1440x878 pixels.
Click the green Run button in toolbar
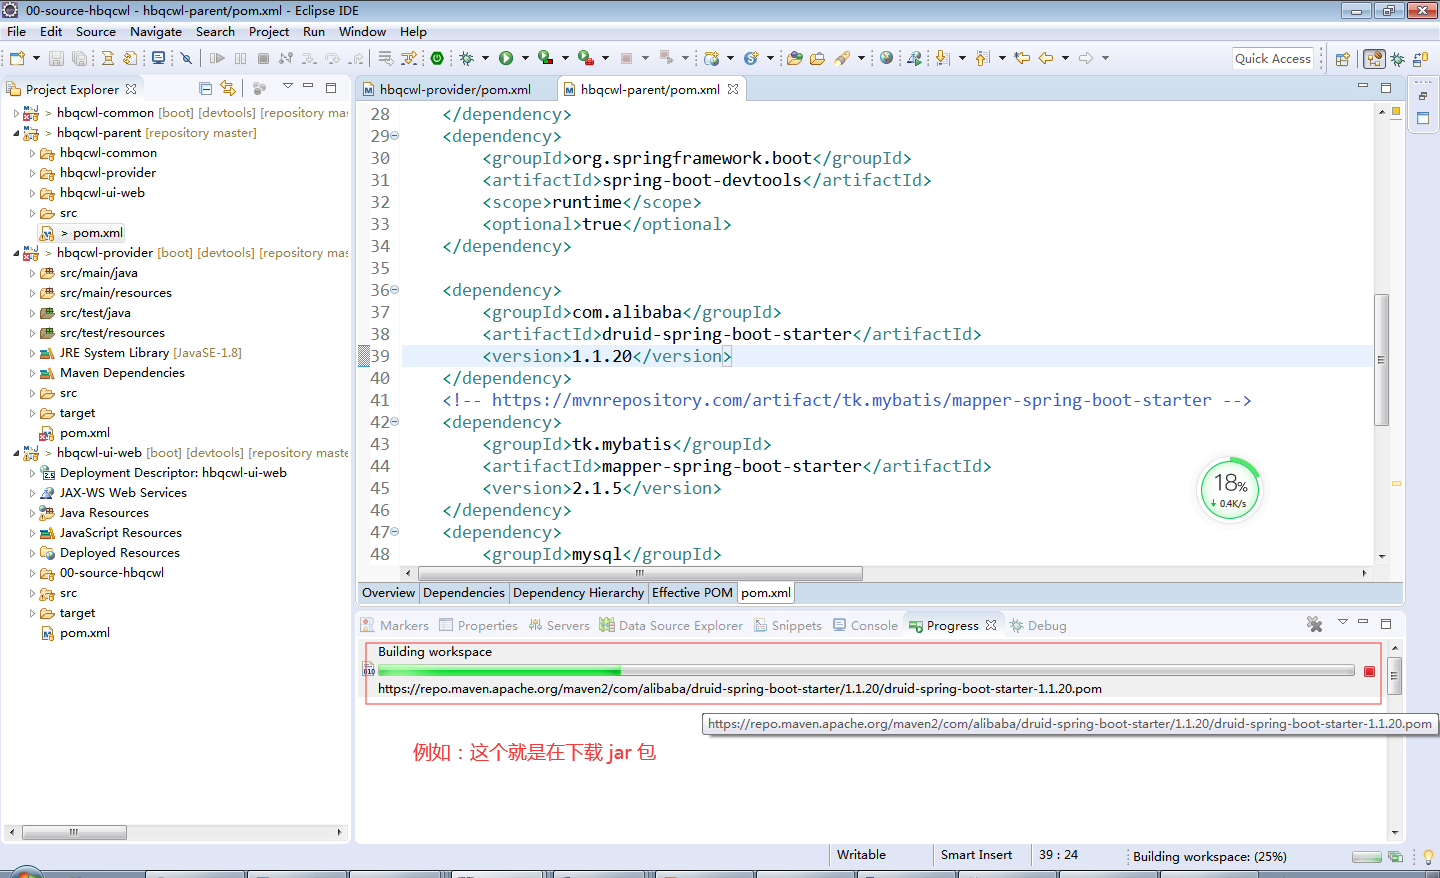pos(506,58)
